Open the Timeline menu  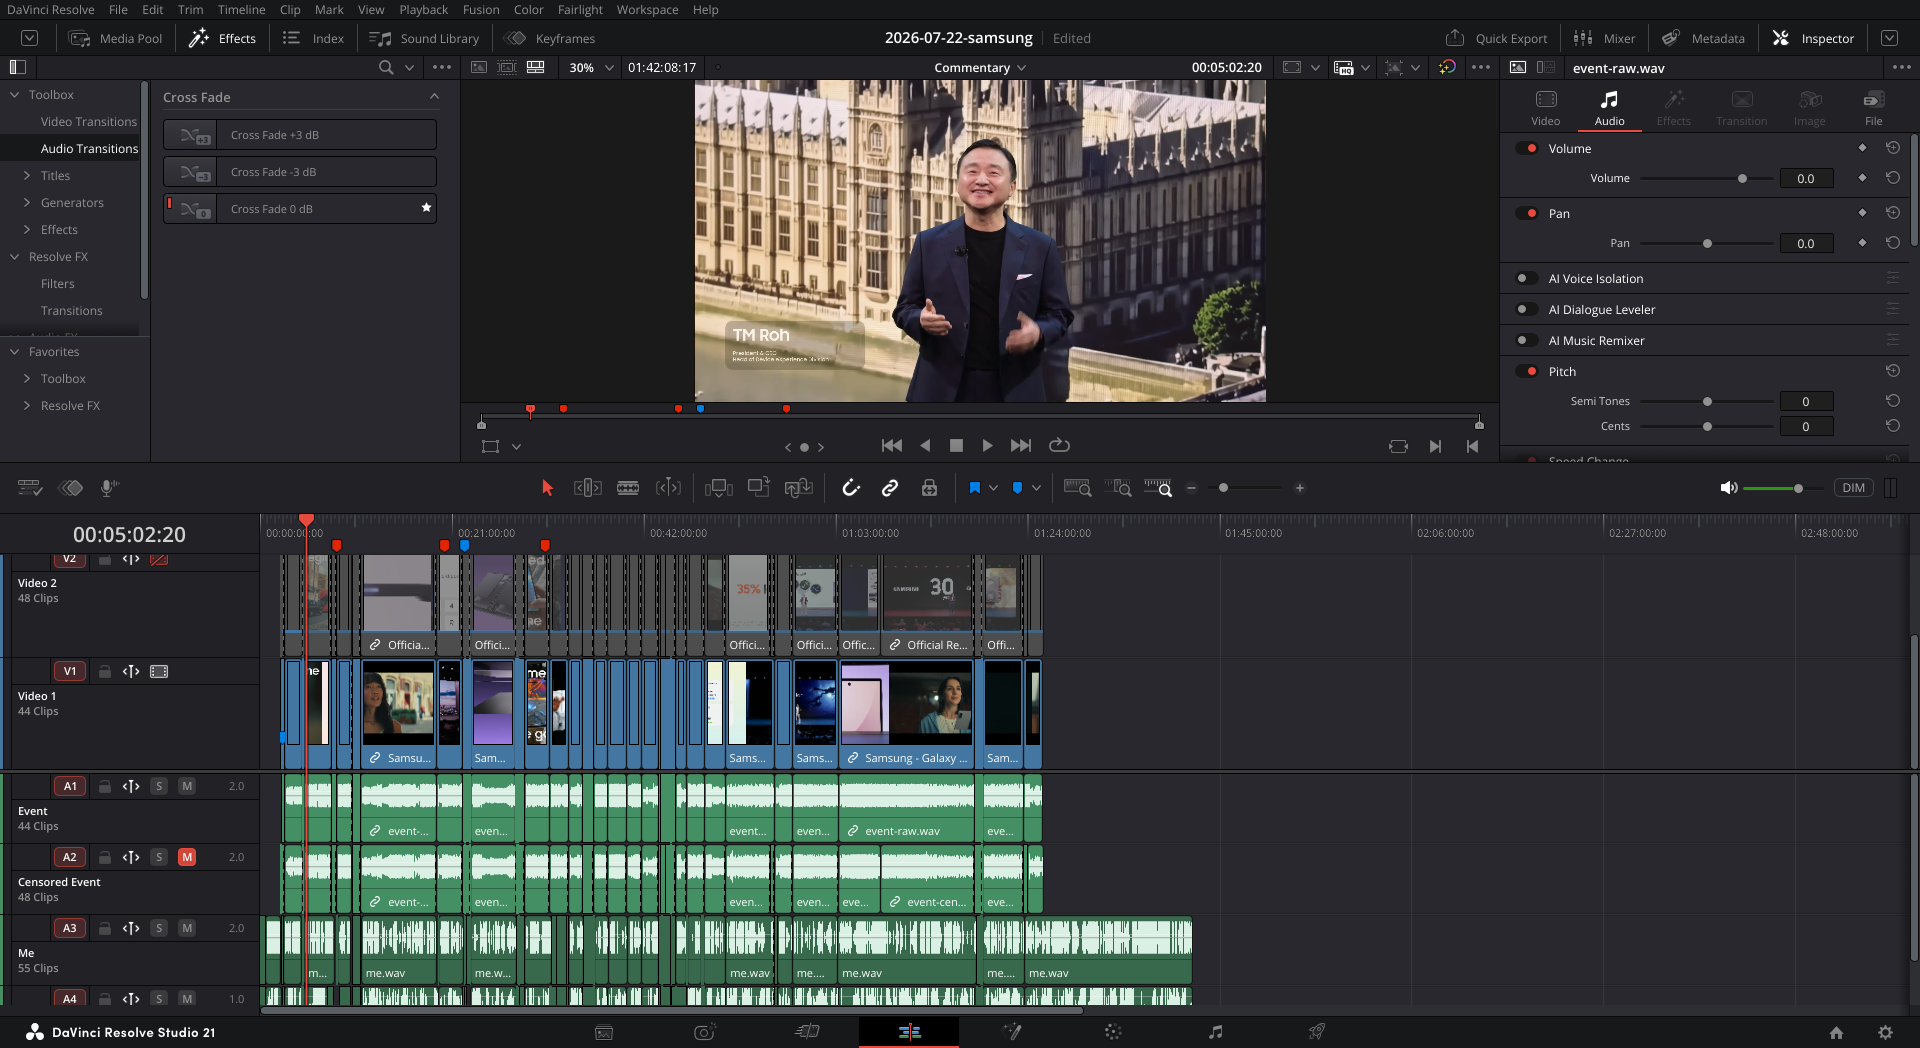pos(242,9)
